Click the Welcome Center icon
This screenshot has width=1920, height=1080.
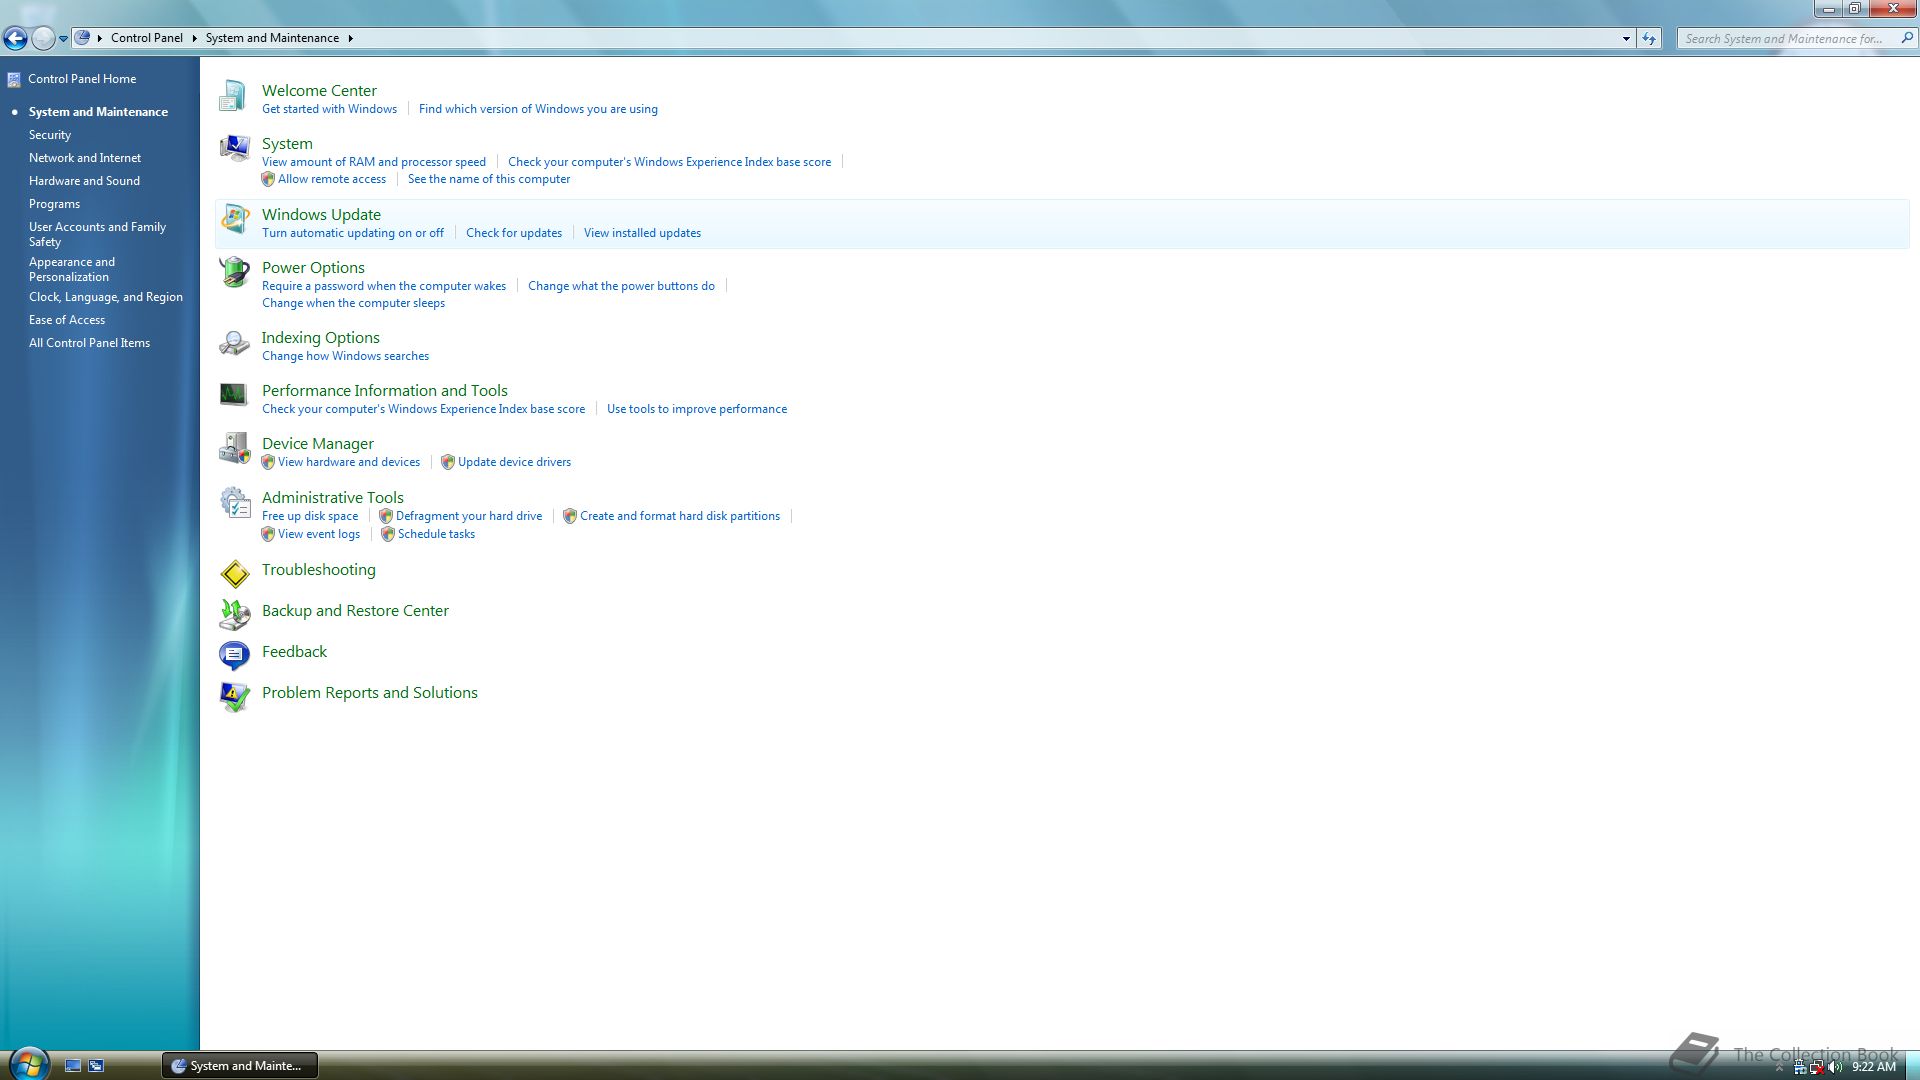coord(233,96)
